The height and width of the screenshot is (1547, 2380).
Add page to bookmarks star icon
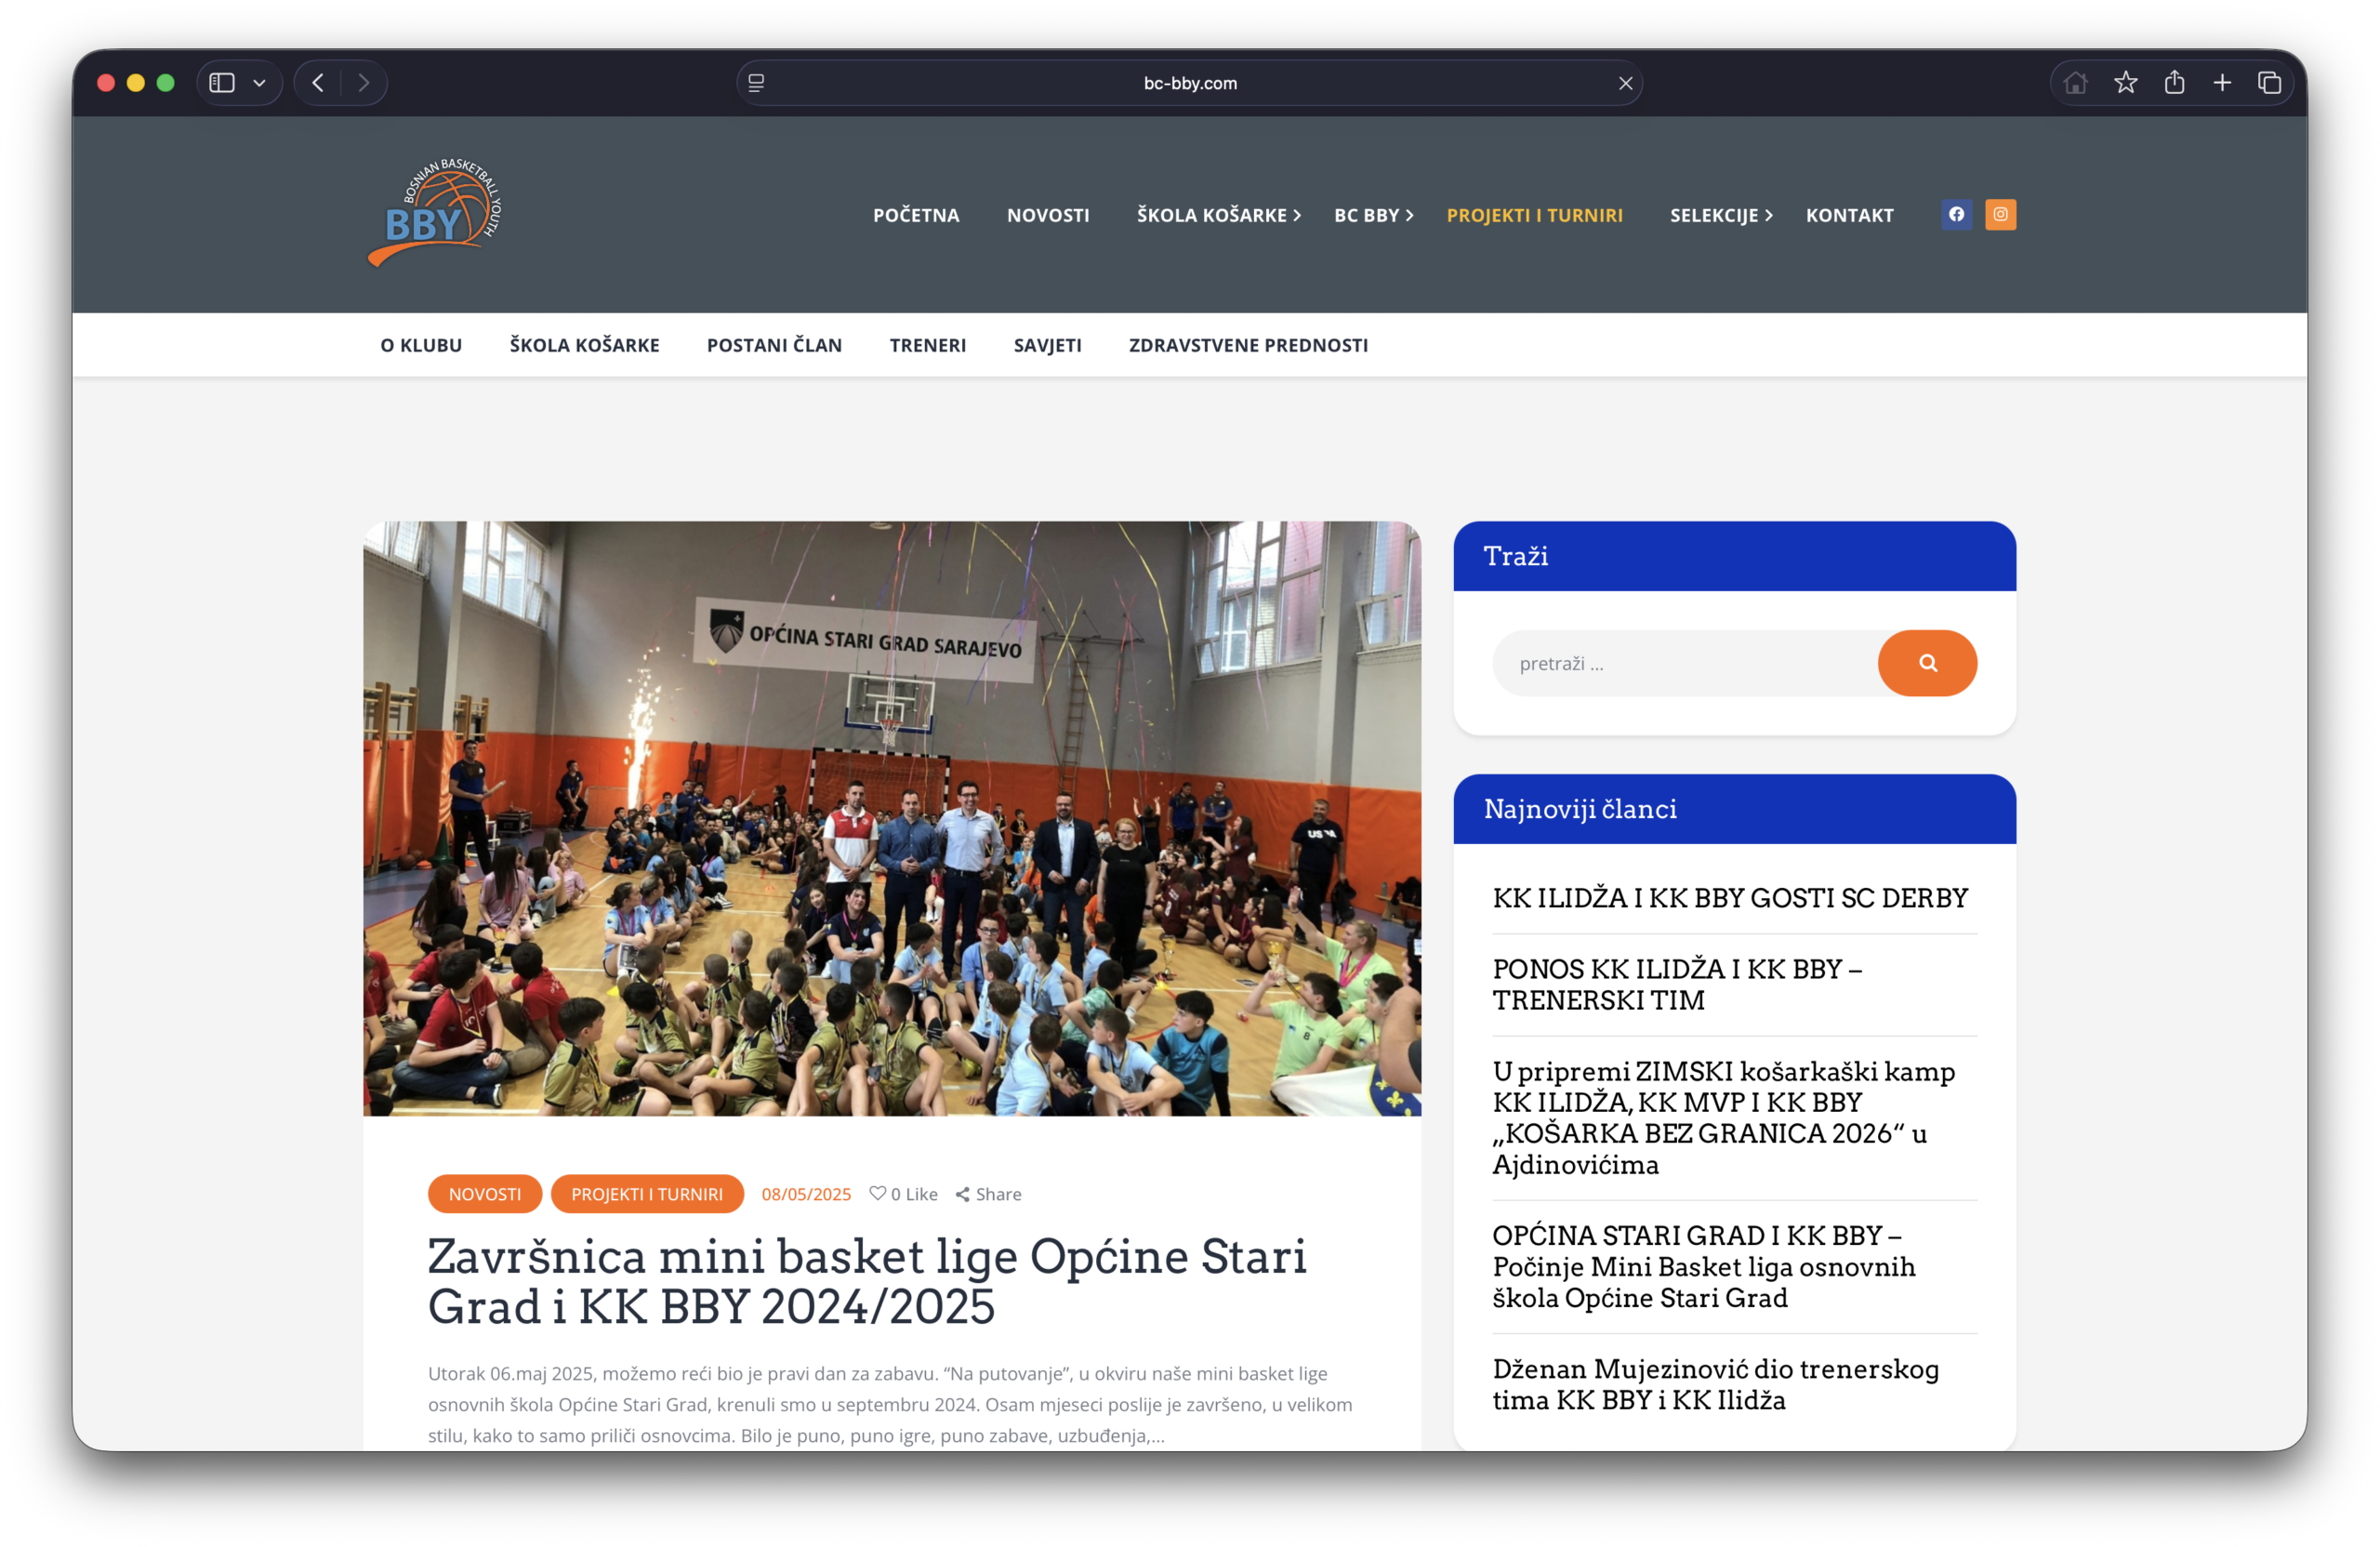point(2125,83)
